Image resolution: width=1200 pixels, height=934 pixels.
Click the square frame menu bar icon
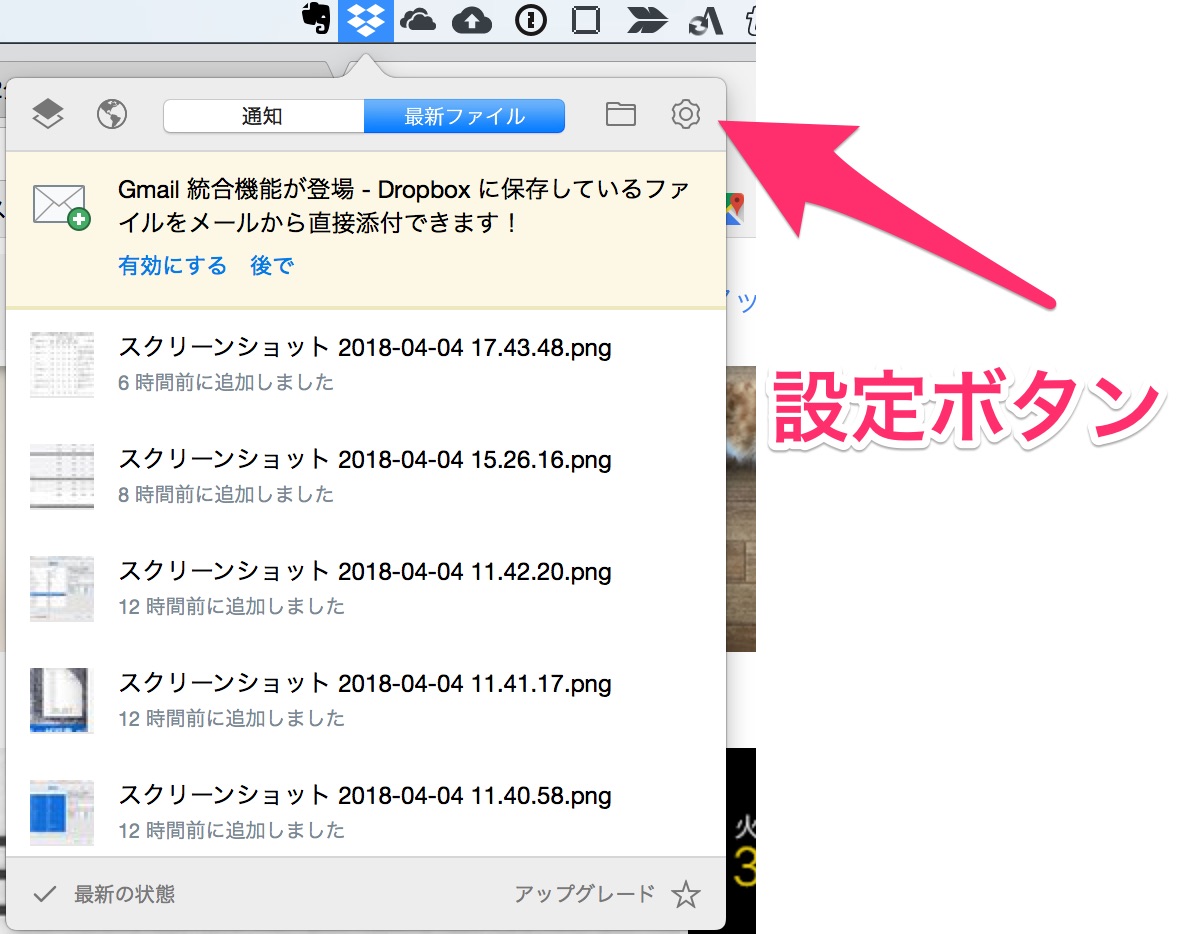click(x=585, y=20)
